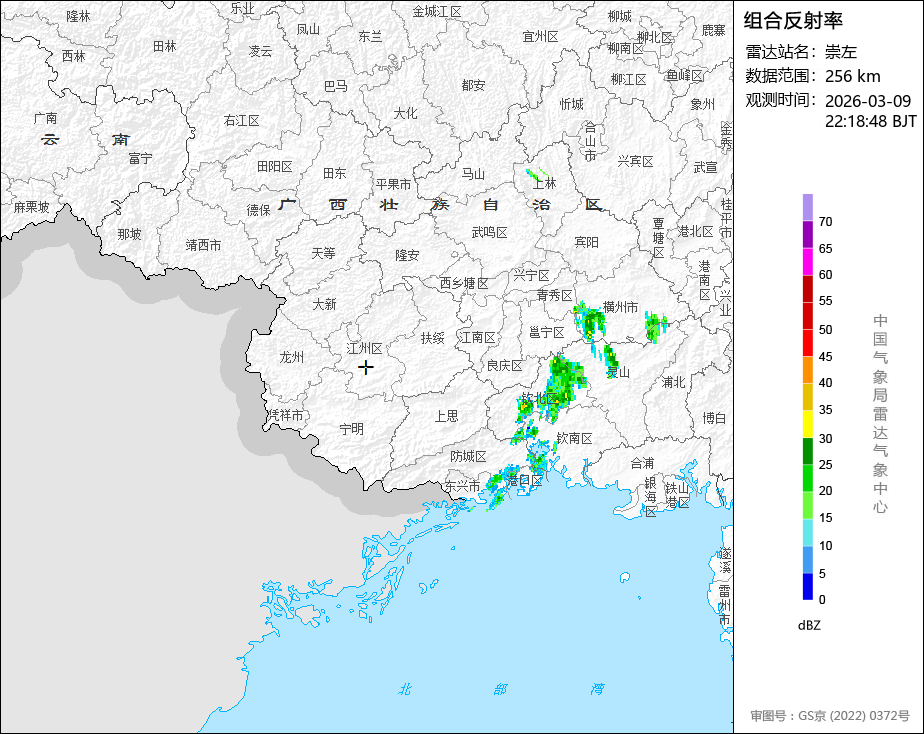Click the 钦北区 label
Screen dimensions: 924x734
[x=539, y=399]
